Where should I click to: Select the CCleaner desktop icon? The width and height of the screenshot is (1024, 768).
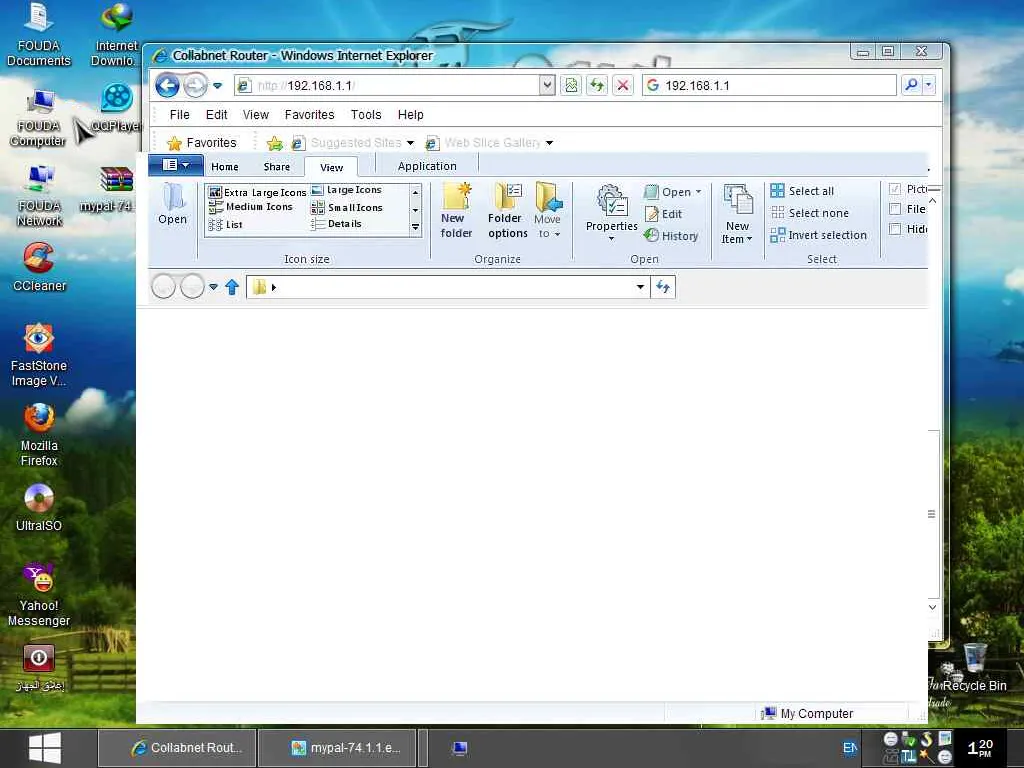coord(39,267)
